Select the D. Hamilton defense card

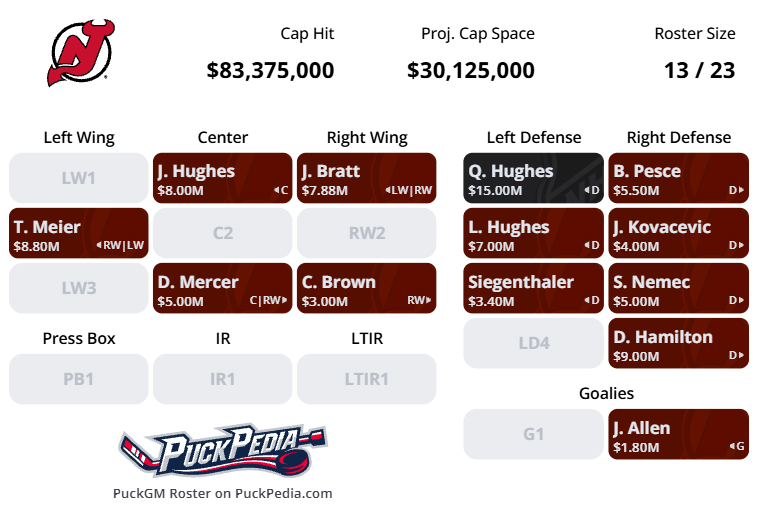[x=678, y=344]
